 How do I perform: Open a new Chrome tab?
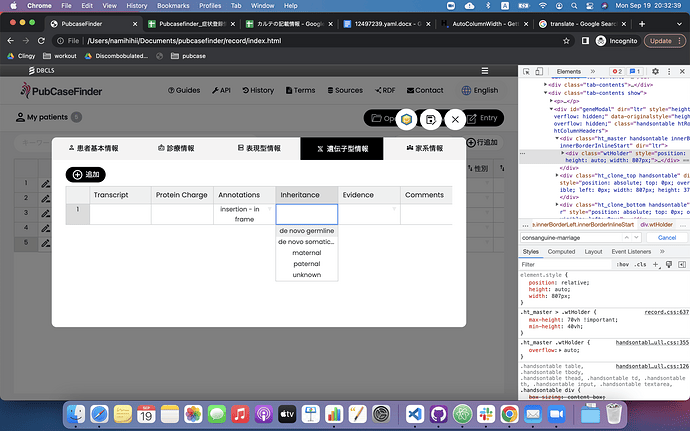click(x=642, y=24)
